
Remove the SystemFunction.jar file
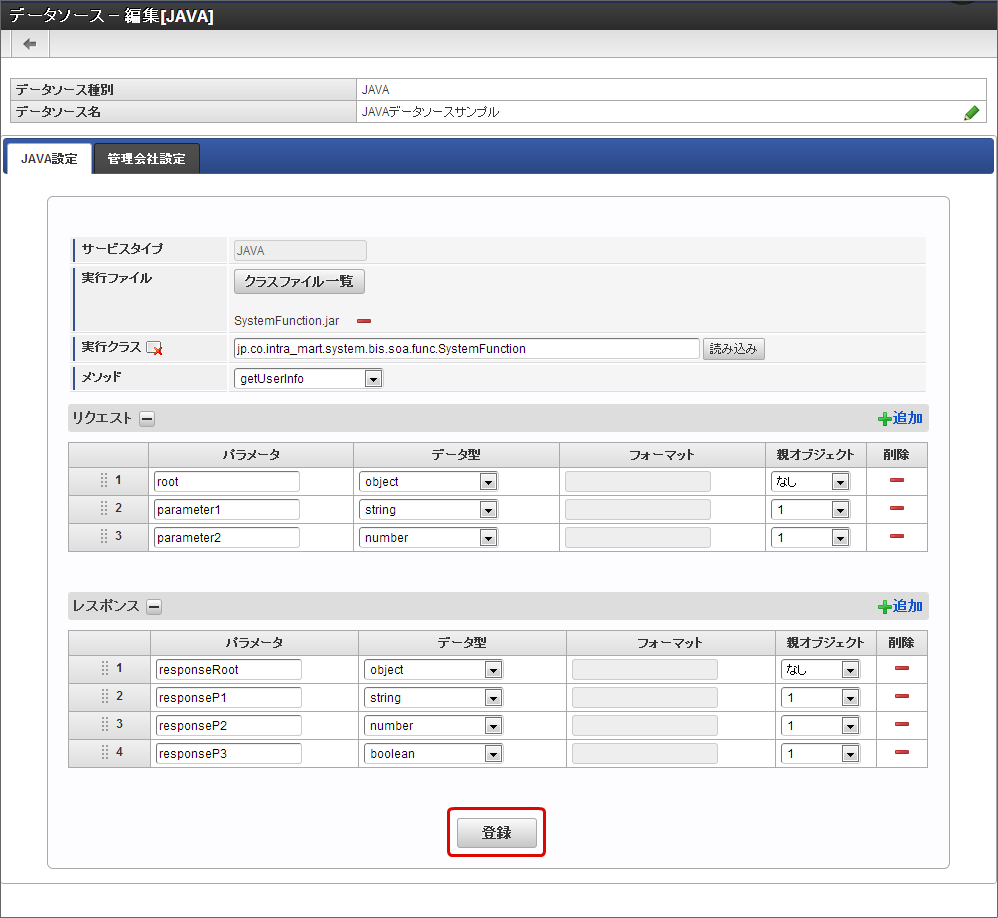(364, 321)
